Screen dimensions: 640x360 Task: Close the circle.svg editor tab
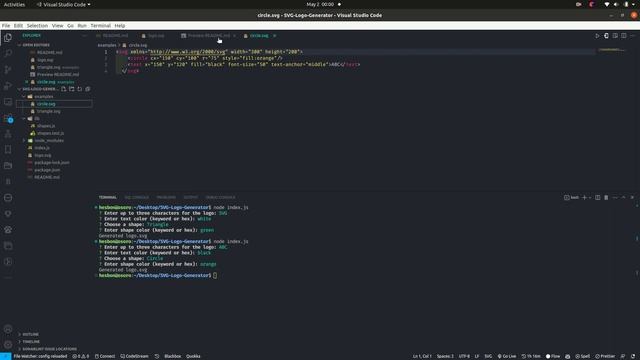(275, 36)
